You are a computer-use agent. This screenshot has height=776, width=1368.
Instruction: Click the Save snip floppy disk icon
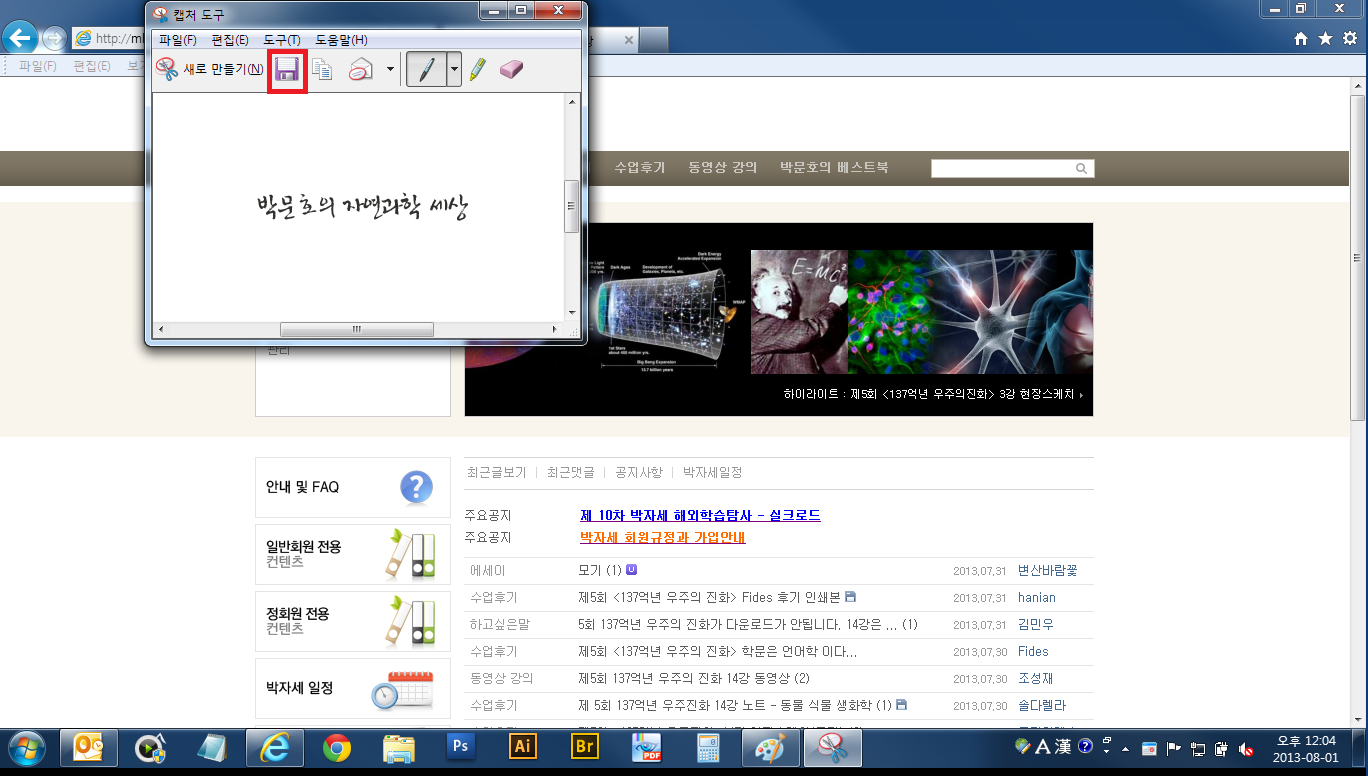point(288,70)
